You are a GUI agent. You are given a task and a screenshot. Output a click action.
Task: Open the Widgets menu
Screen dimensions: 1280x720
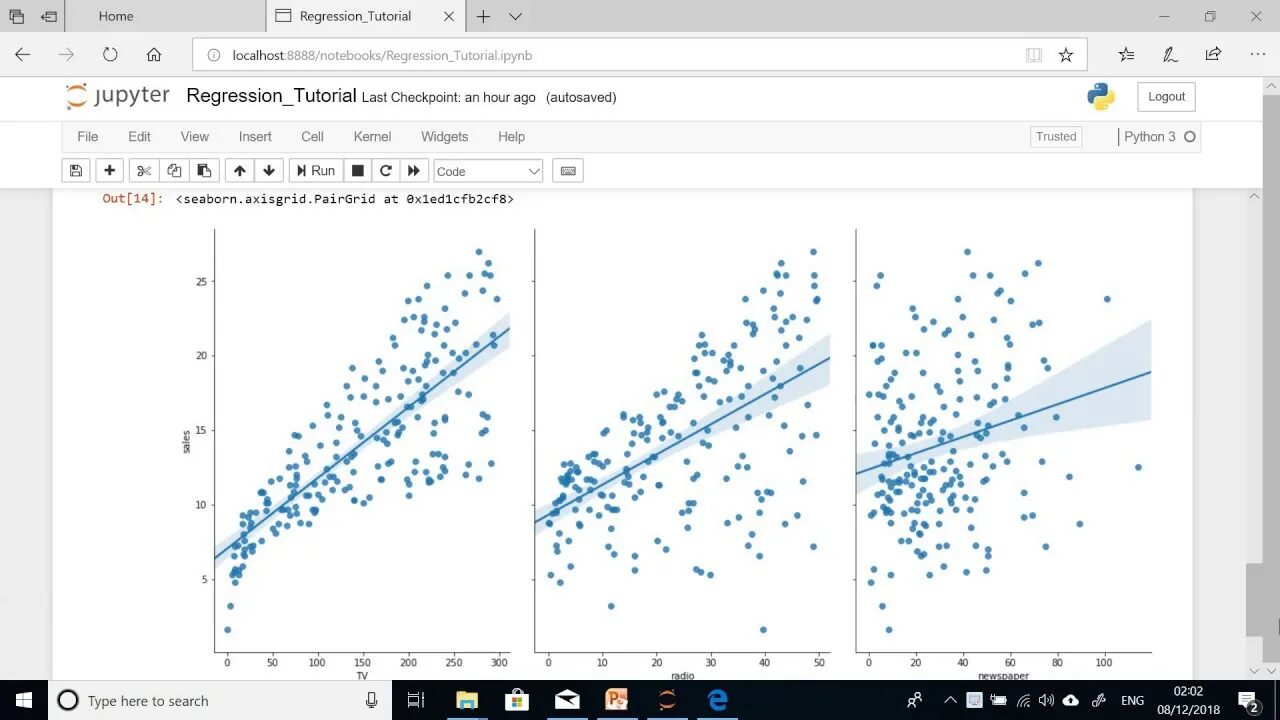coord(444,136)
